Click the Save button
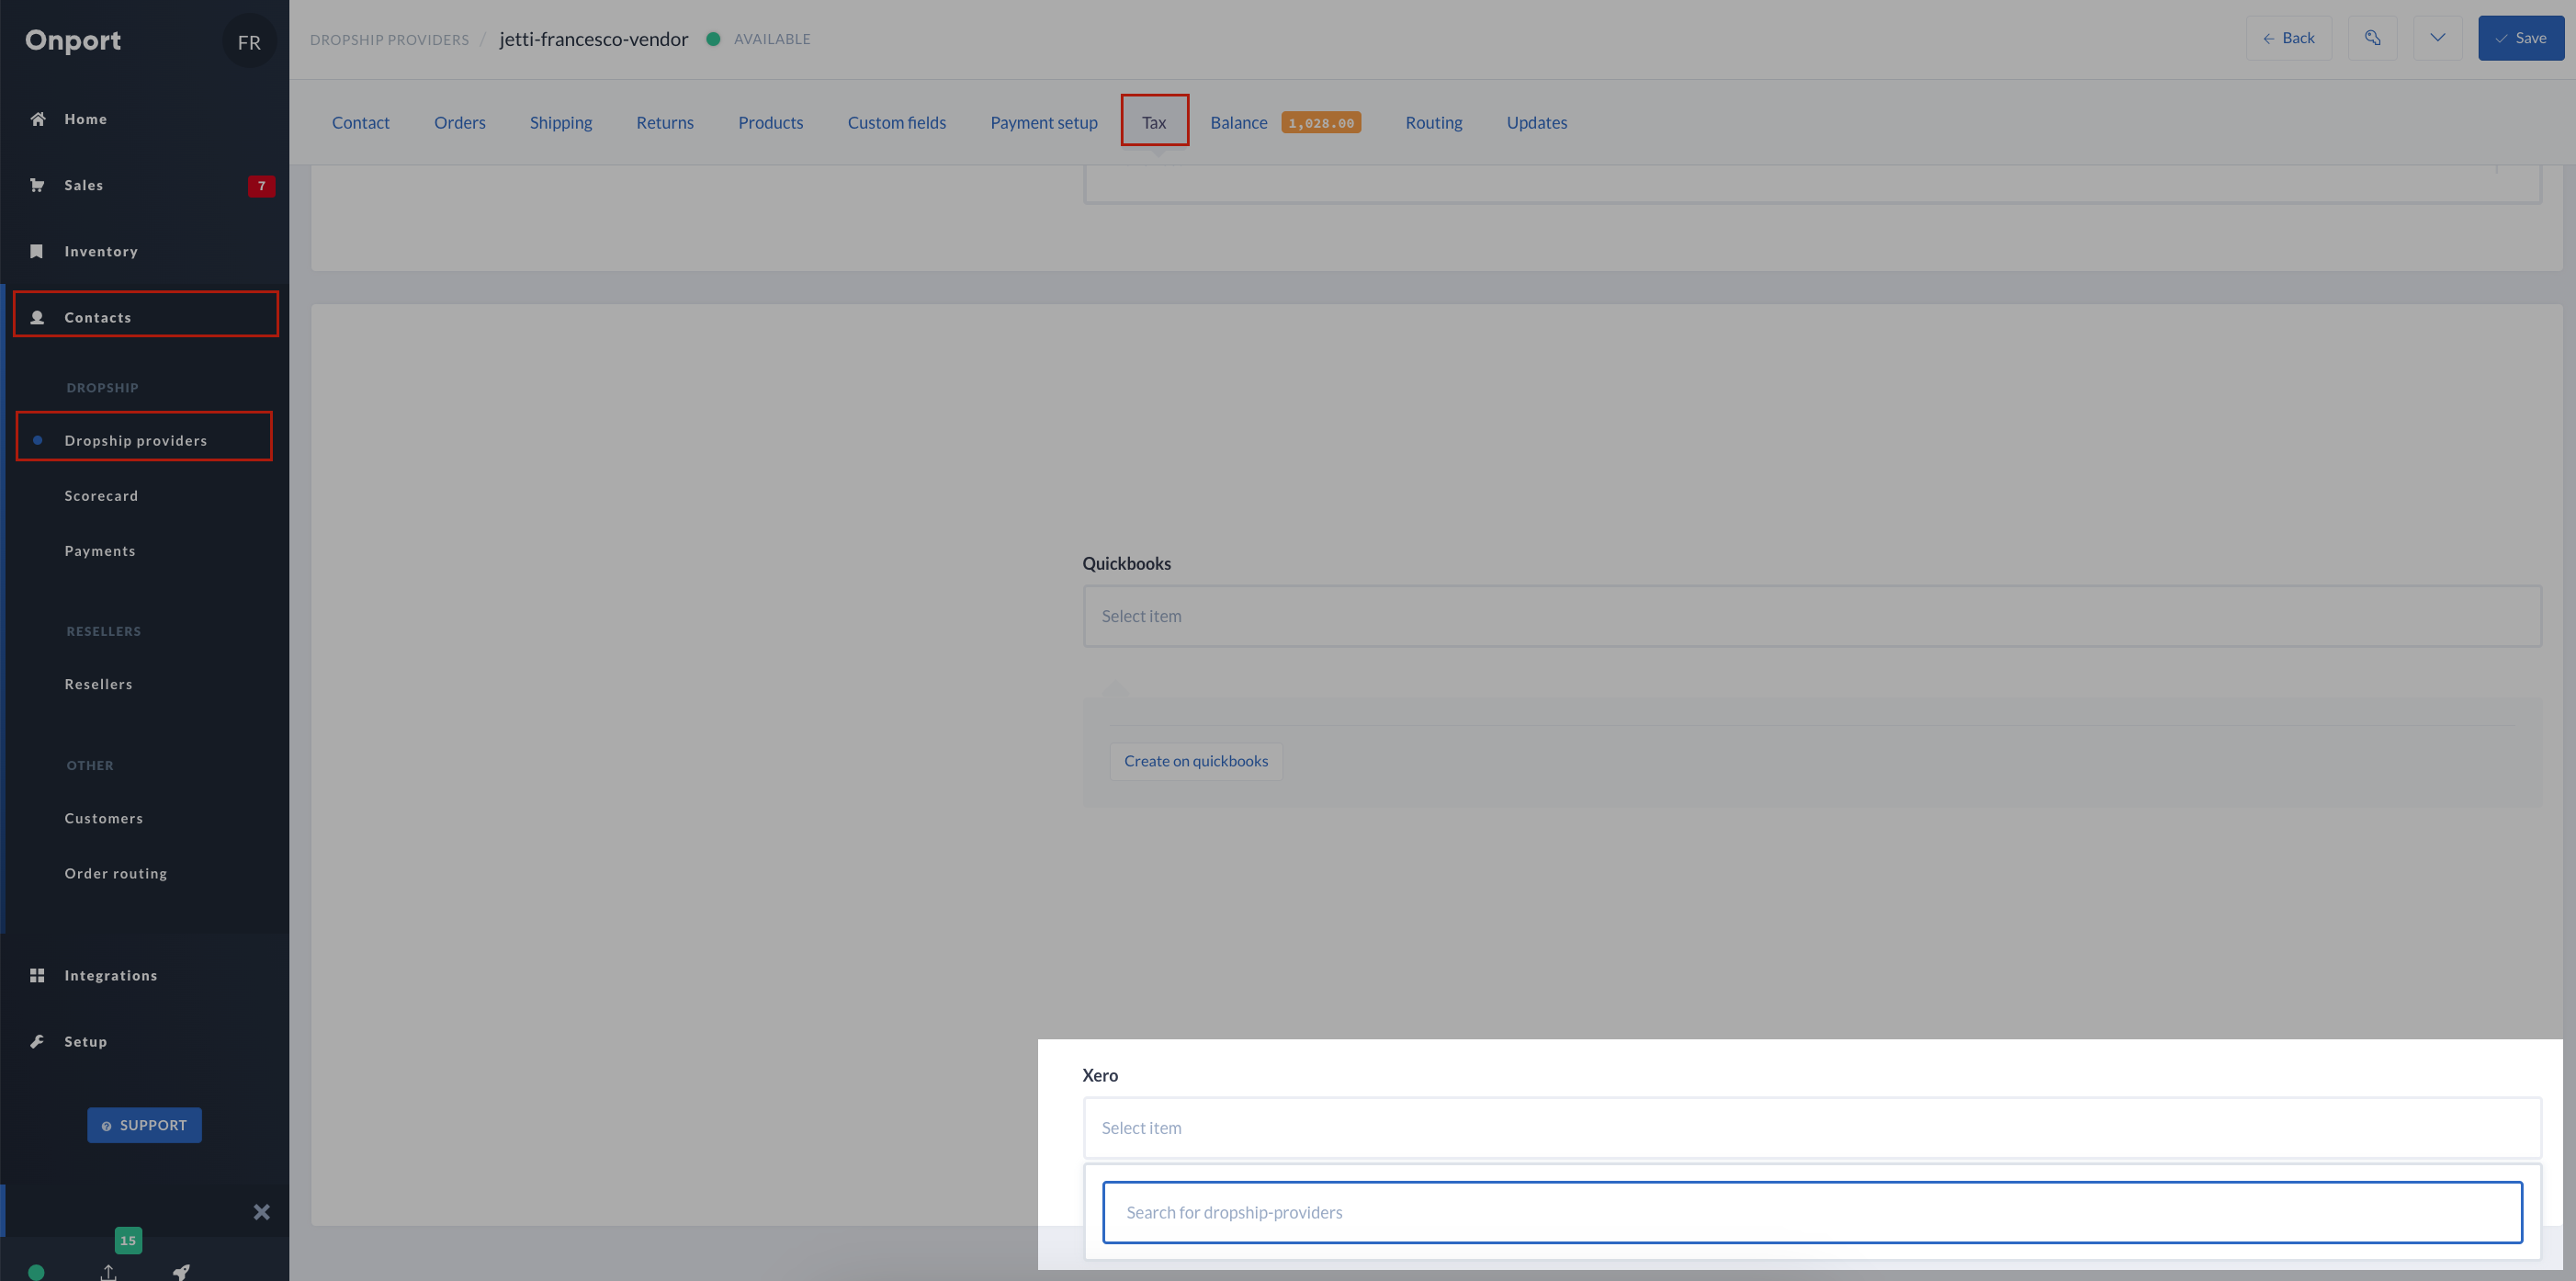 point(2520,38)
